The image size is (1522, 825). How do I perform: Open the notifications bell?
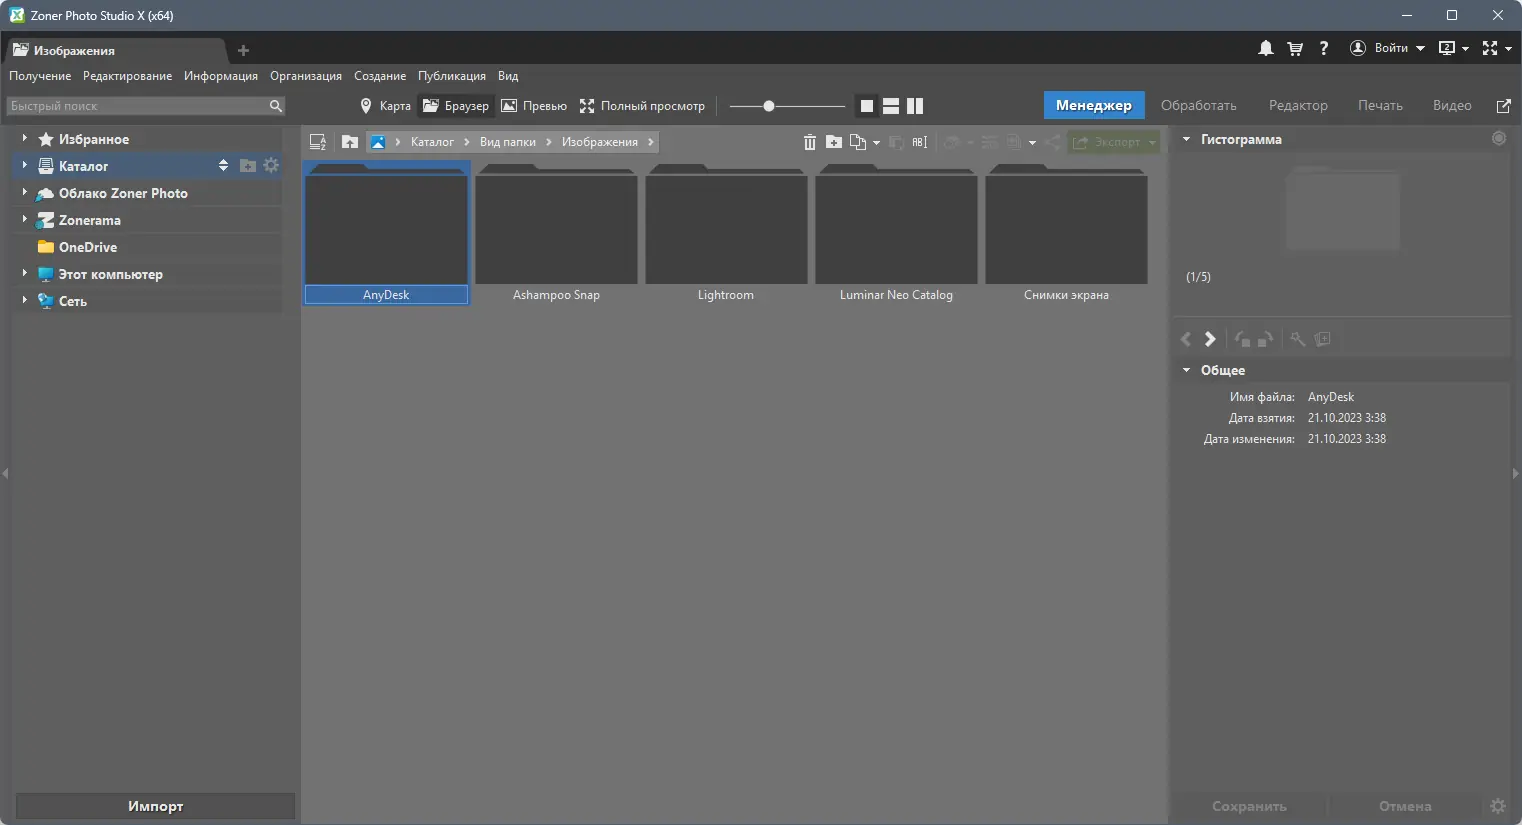(x=1266, y=48)
